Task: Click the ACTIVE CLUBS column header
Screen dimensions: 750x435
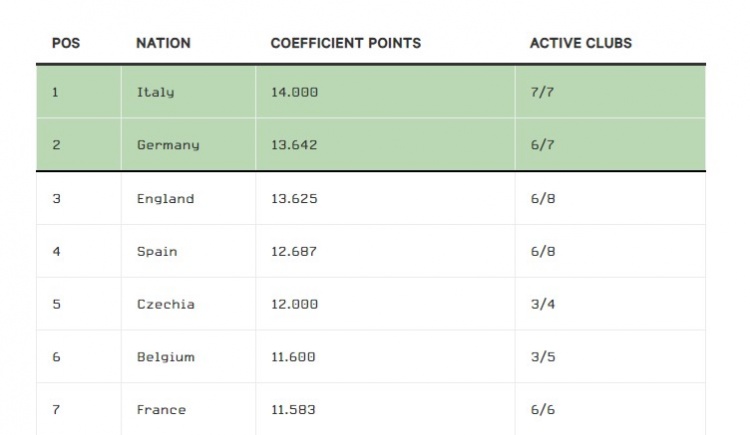Action: click(x=580, y=44)
